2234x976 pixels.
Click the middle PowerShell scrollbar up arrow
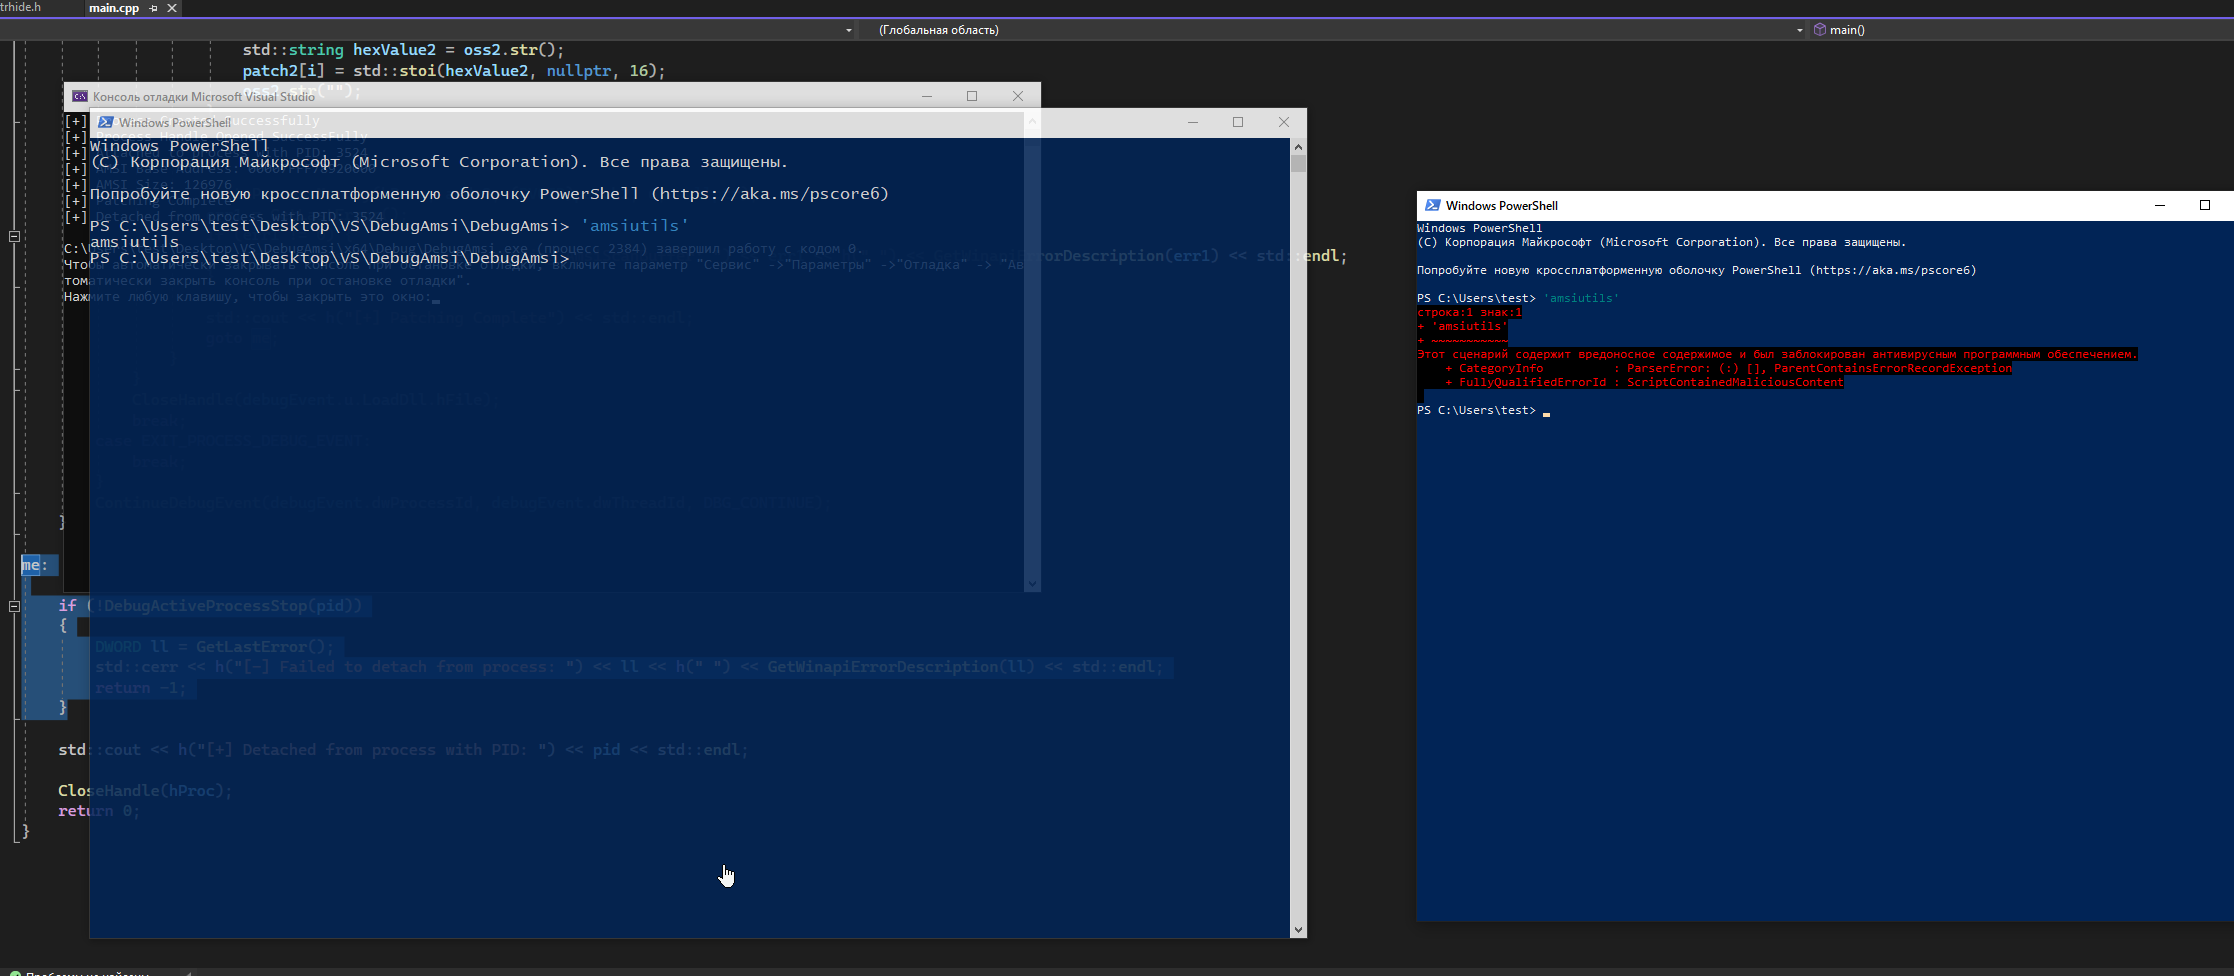(1298, 147)
